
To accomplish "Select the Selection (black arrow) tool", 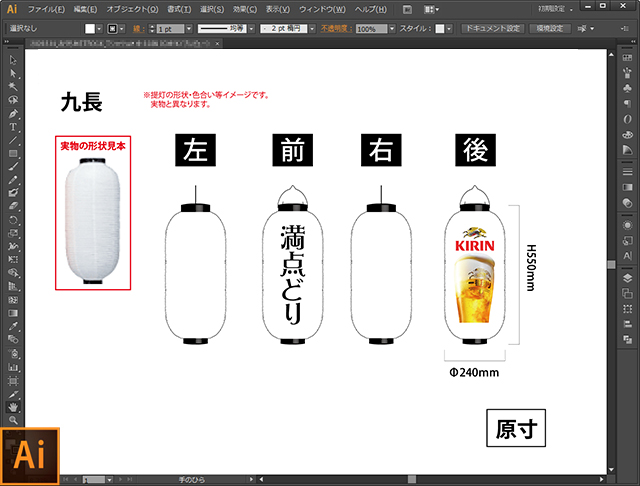I will (12, 61).
